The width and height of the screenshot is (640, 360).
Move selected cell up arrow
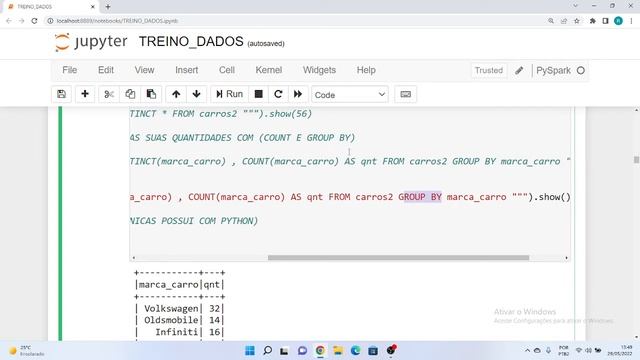coord(176,94)
